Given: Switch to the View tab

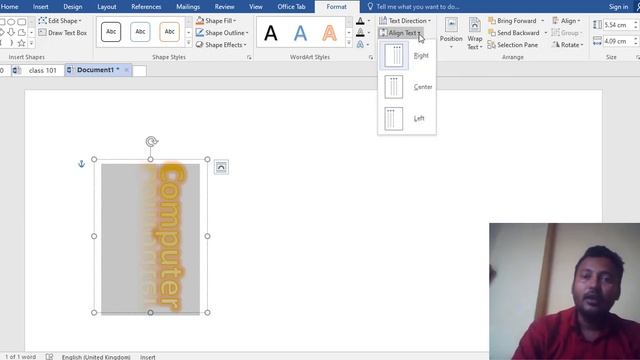Looking at the screenshot, I should [x=256, y=7].
